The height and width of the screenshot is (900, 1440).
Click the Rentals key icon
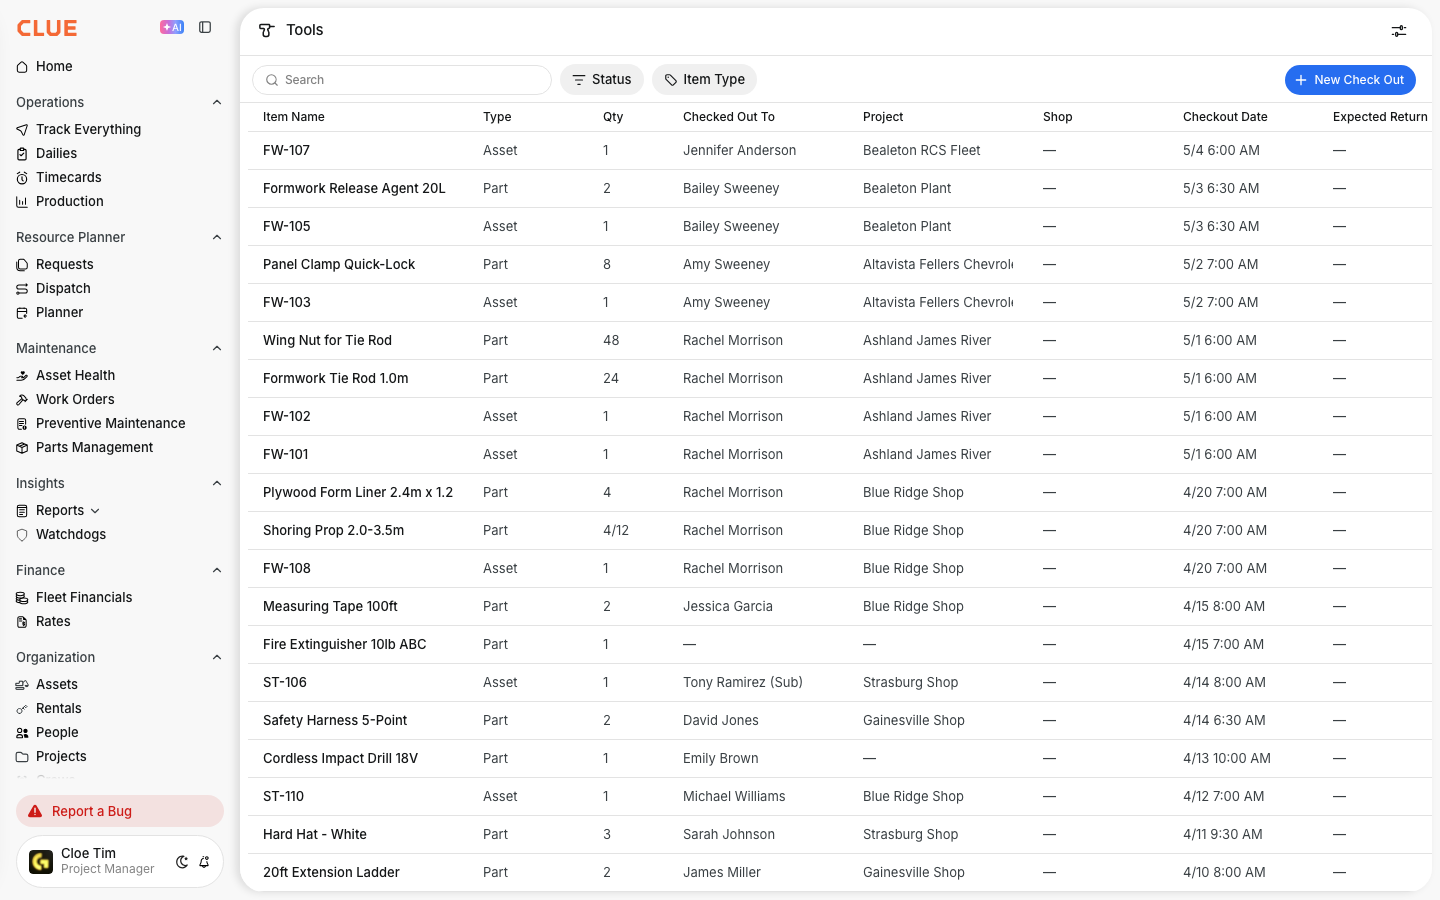pos(22,709)
